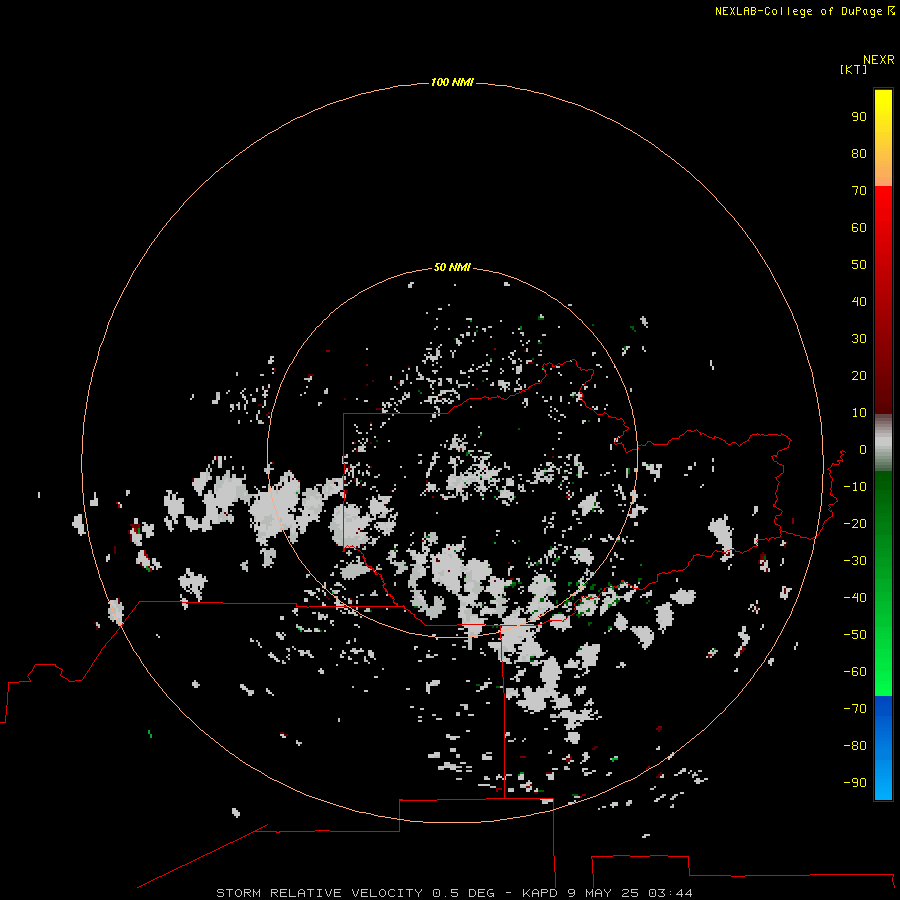Click the 40 value on the velocity scale
This screenshot has width=900, height=900.
tap(859, 302)
